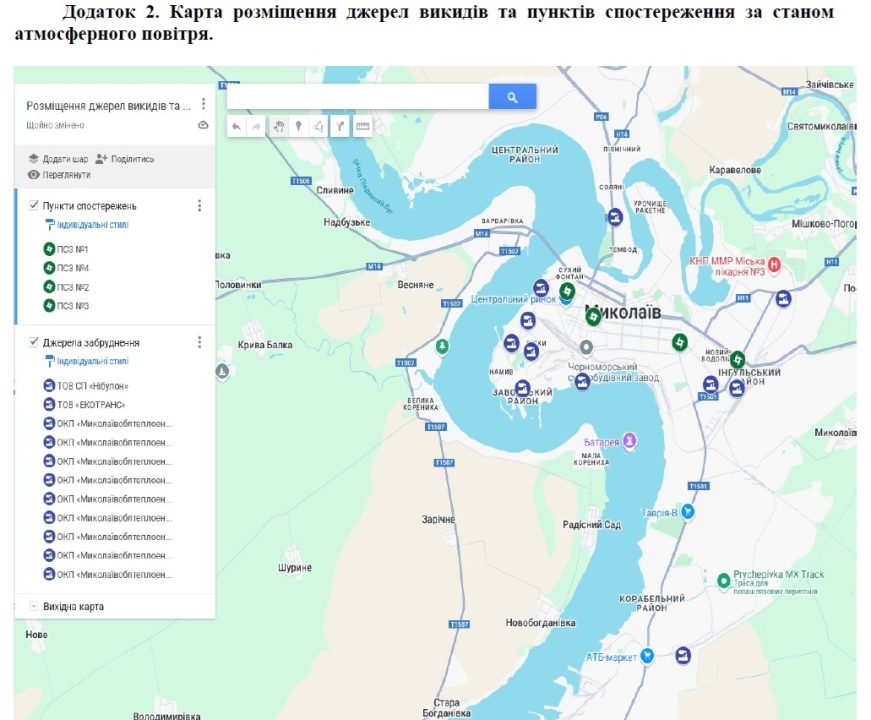The height and width of the screenshot is (720, 871).
Task: Click the map title 'Розміщення джерел викидів та ...'
Action: (108, 106)
